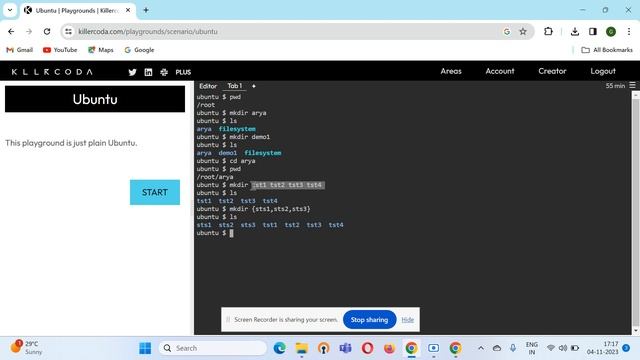Add a new terminal tab with plus

click(253, 86)
